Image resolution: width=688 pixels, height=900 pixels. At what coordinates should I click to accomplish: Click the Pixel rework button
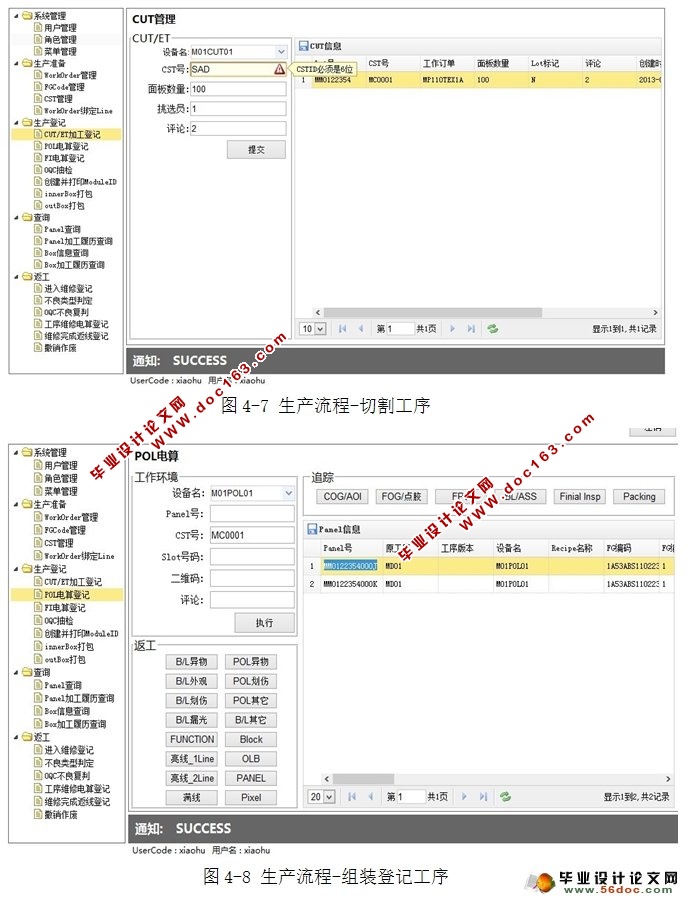tap(251, 797)
